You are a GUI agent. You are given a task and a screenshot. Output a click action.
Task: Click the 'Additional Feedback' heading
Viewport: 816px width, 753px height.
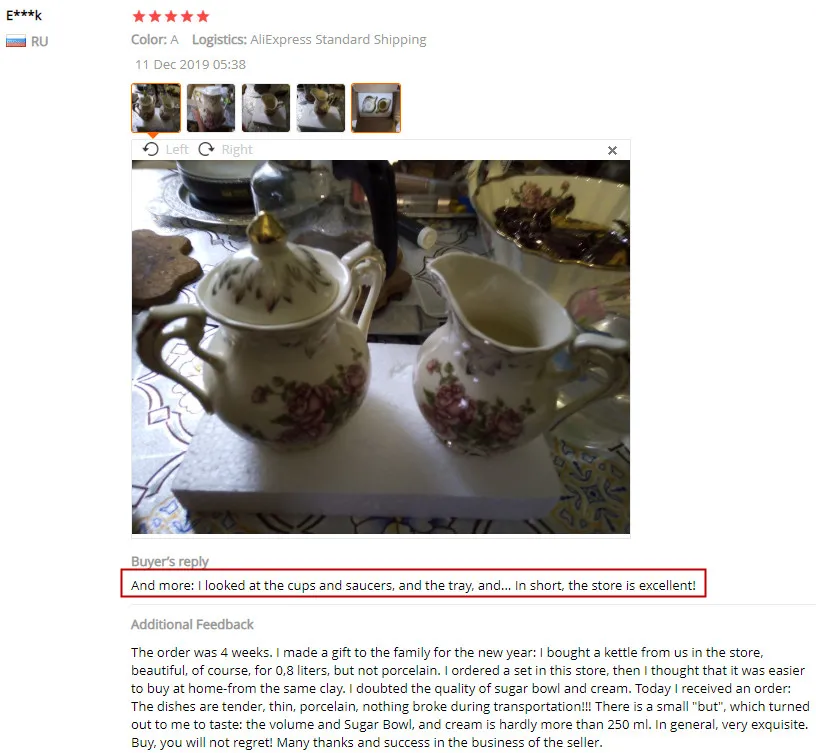[x=192, y=624]
